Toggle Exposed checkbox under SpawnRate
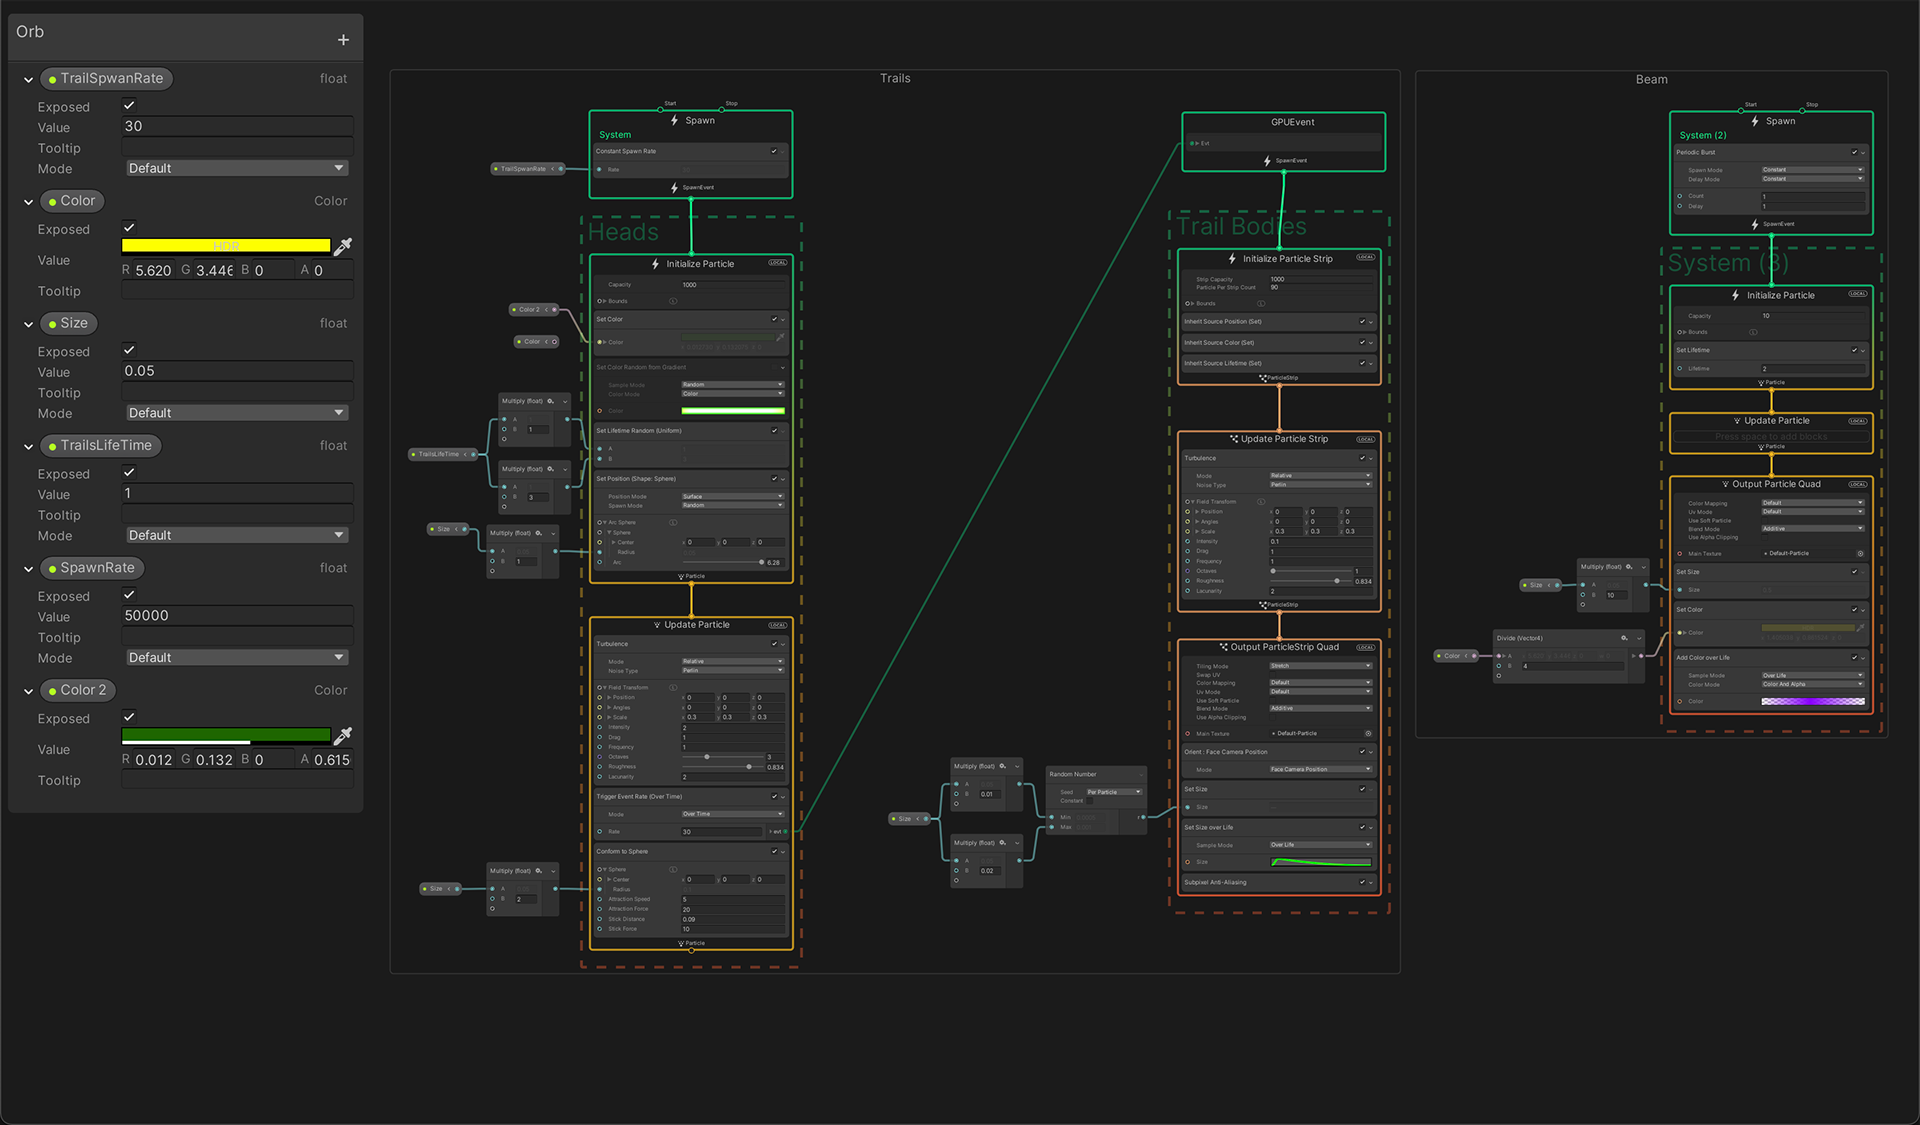 click(129, 595)
